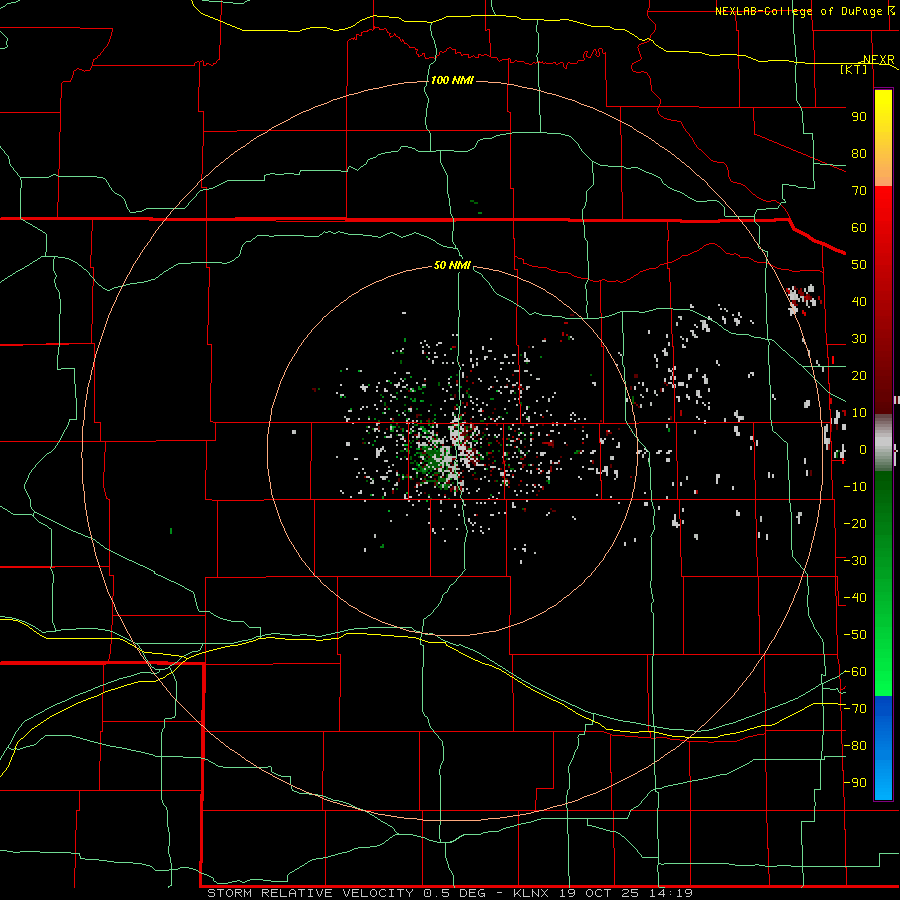Screen dimensions: 900x900
Task: Click the -50 value on the velocity scale
Action: [x=855, y=635]
